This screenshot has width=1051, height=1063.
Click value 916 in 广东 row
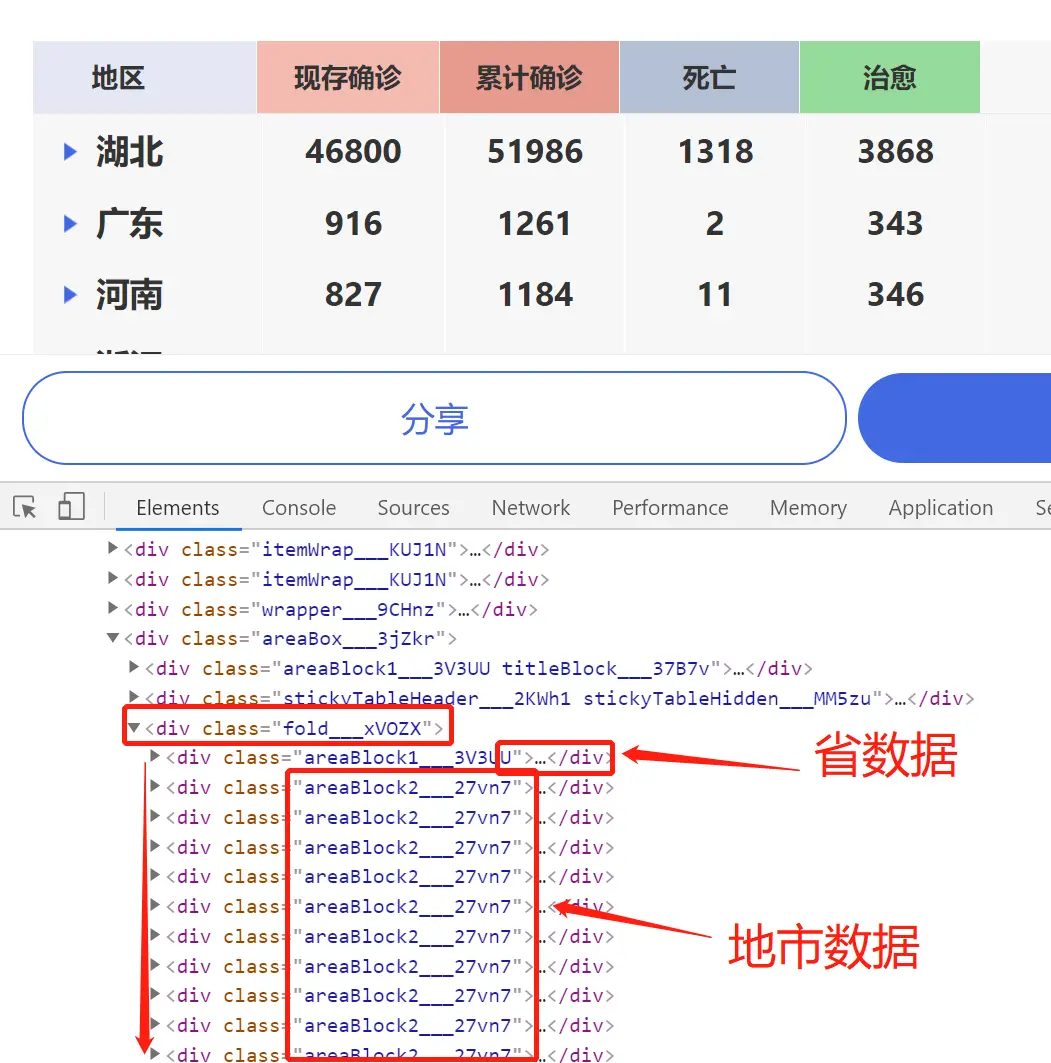click(353, 223)
